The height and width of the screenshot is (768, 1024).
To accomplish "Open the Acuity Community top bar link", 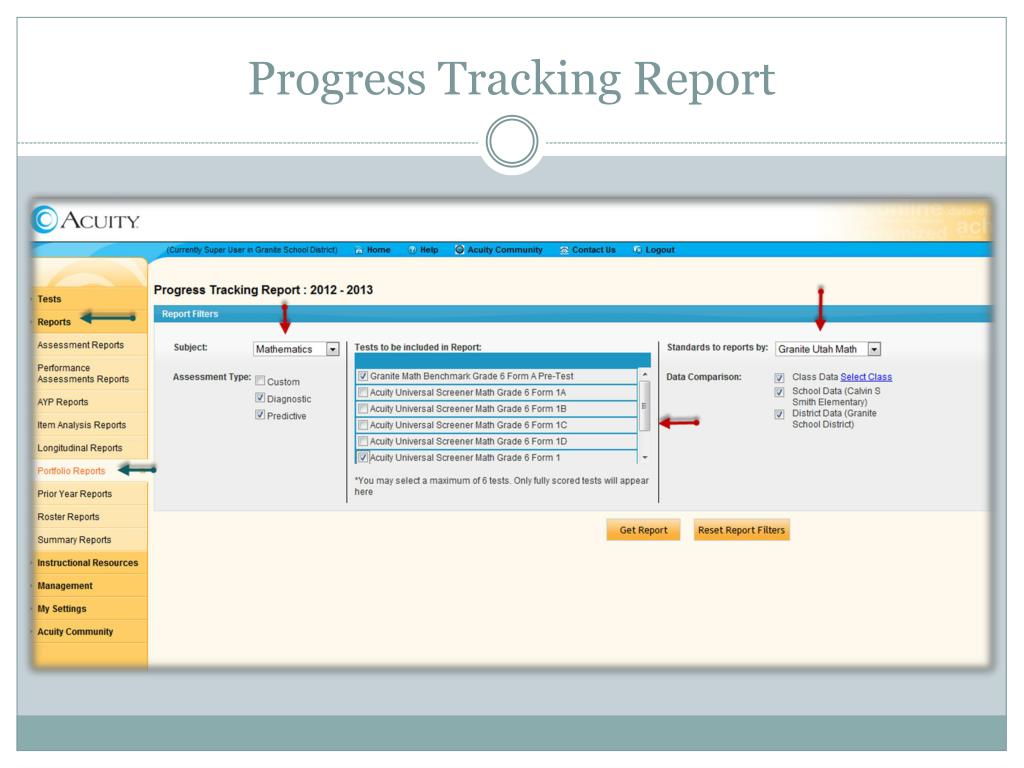I will coord(505,250).
